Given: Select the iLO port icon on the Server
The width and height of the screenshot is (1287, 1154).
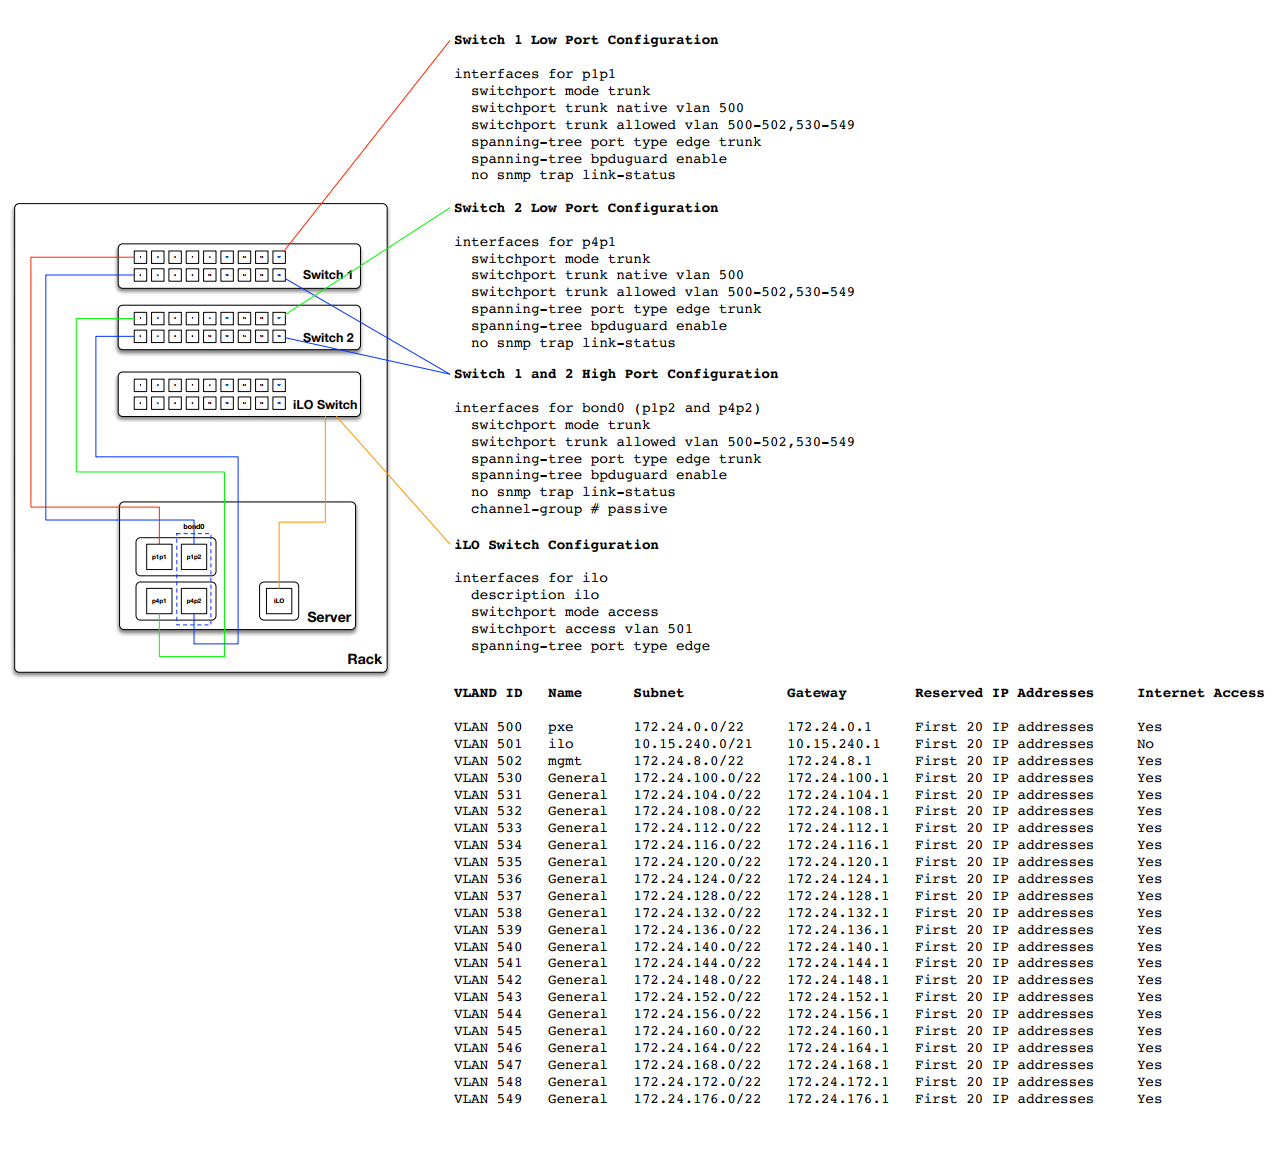Looking at the screenshot, I should 279,599.
